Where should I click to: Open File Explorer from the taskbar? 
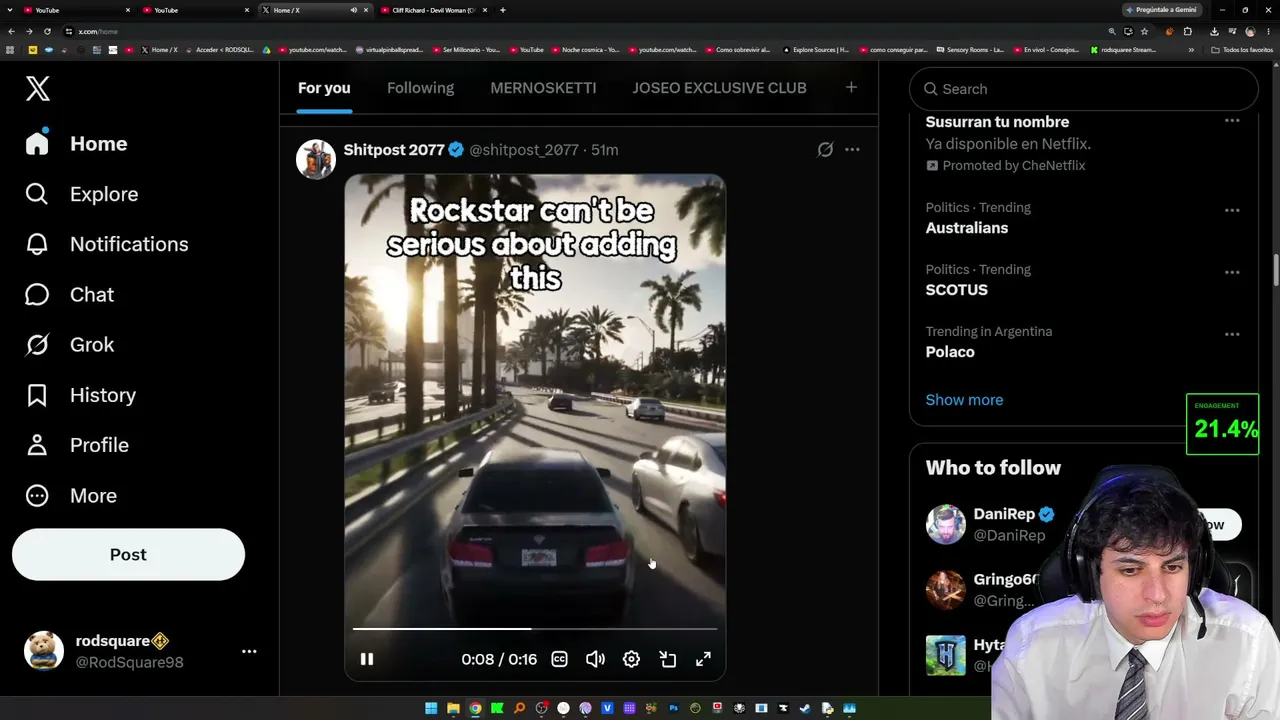tap(453, 708)
